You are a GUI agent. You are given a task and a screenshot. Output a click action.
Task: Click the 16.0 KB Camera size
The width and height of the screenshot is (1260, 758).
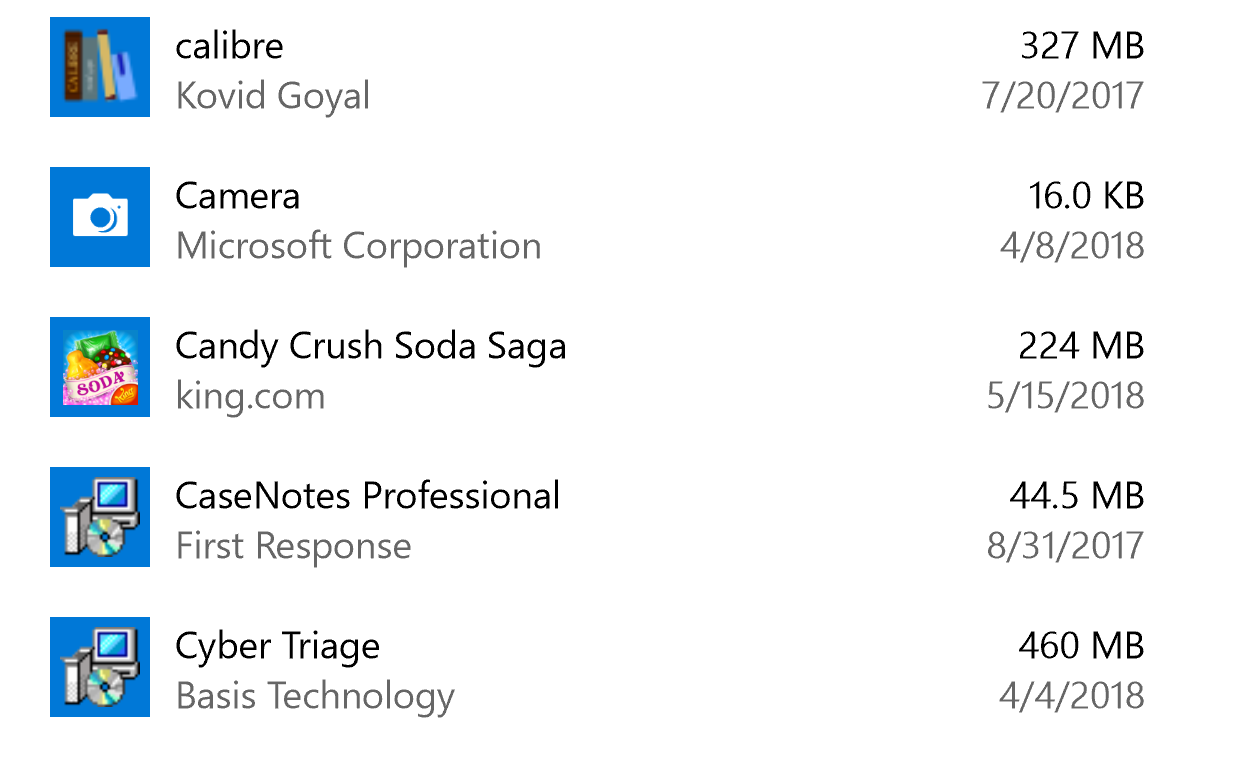click(1085, 196)
